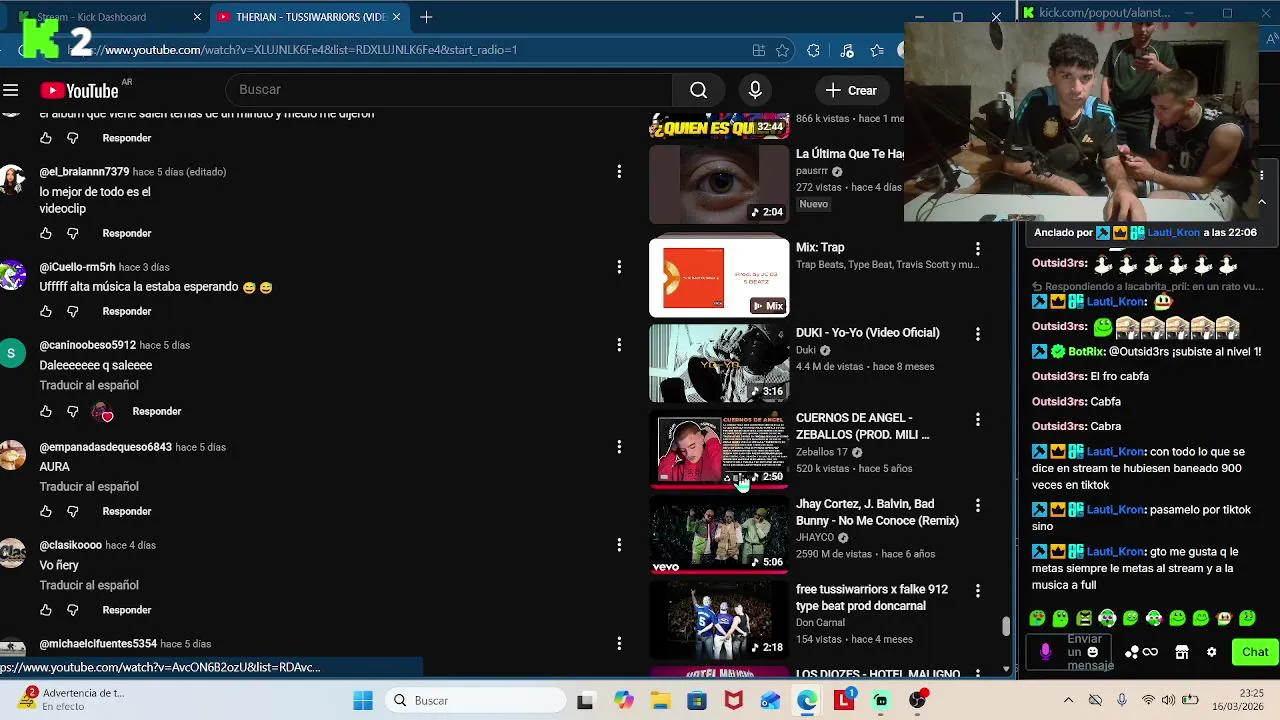Image resolution: width=1280 pixels, height=720 pixels.
Task: Focus the YouTube Buscar search box
Action: (450, 90)
